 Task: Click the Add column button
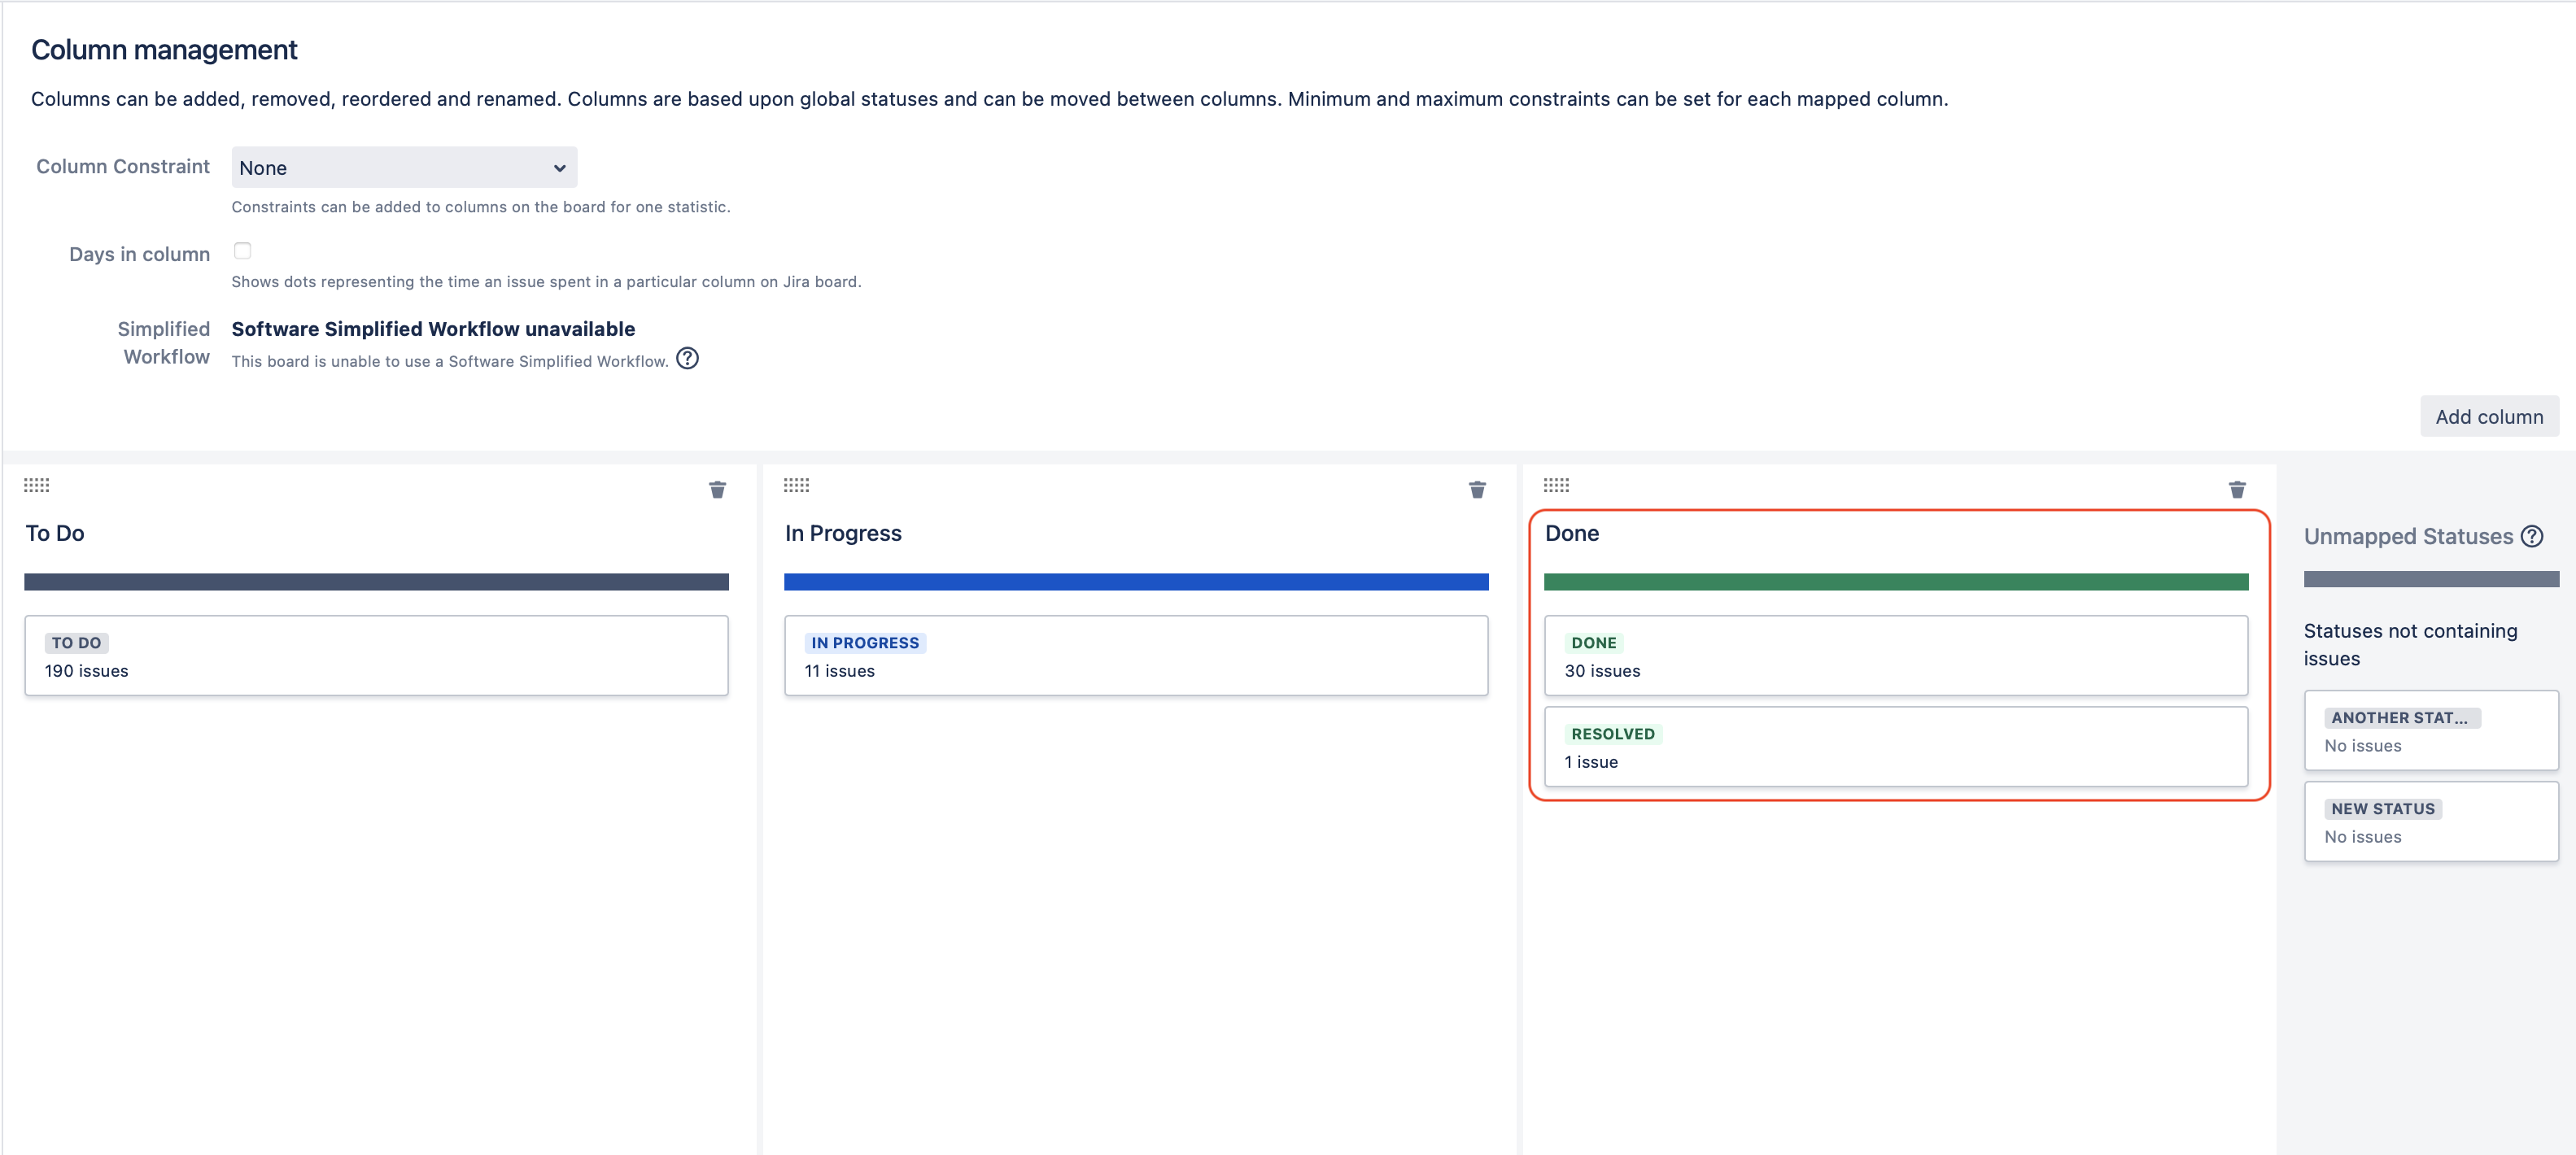coord(2488,417)
